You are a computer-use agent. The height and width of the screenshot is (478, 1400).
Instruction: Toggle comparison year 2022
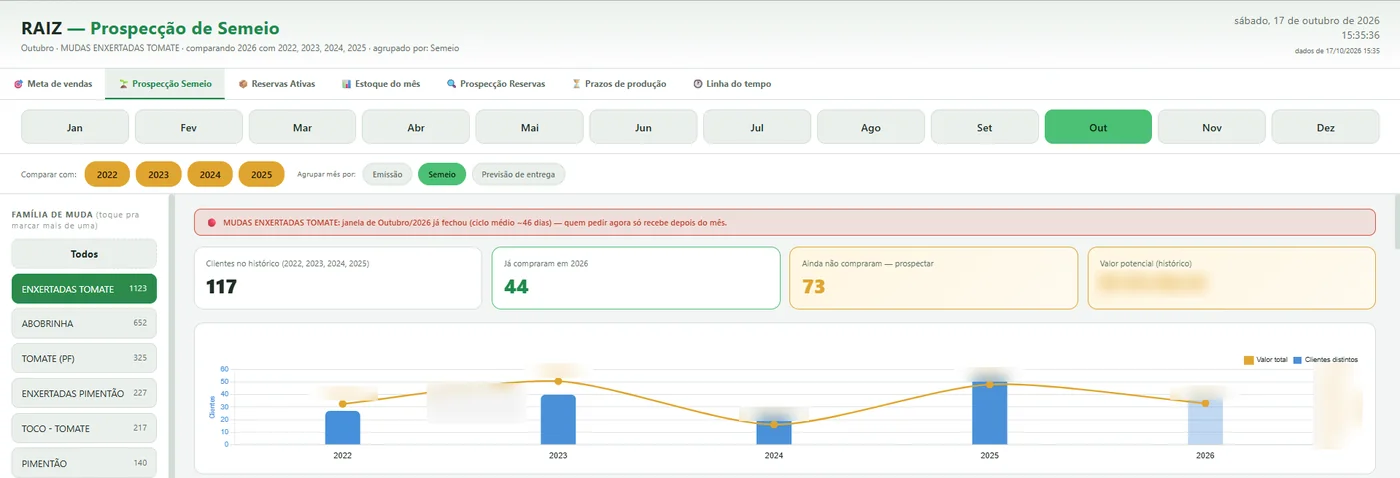click(107, 174)
